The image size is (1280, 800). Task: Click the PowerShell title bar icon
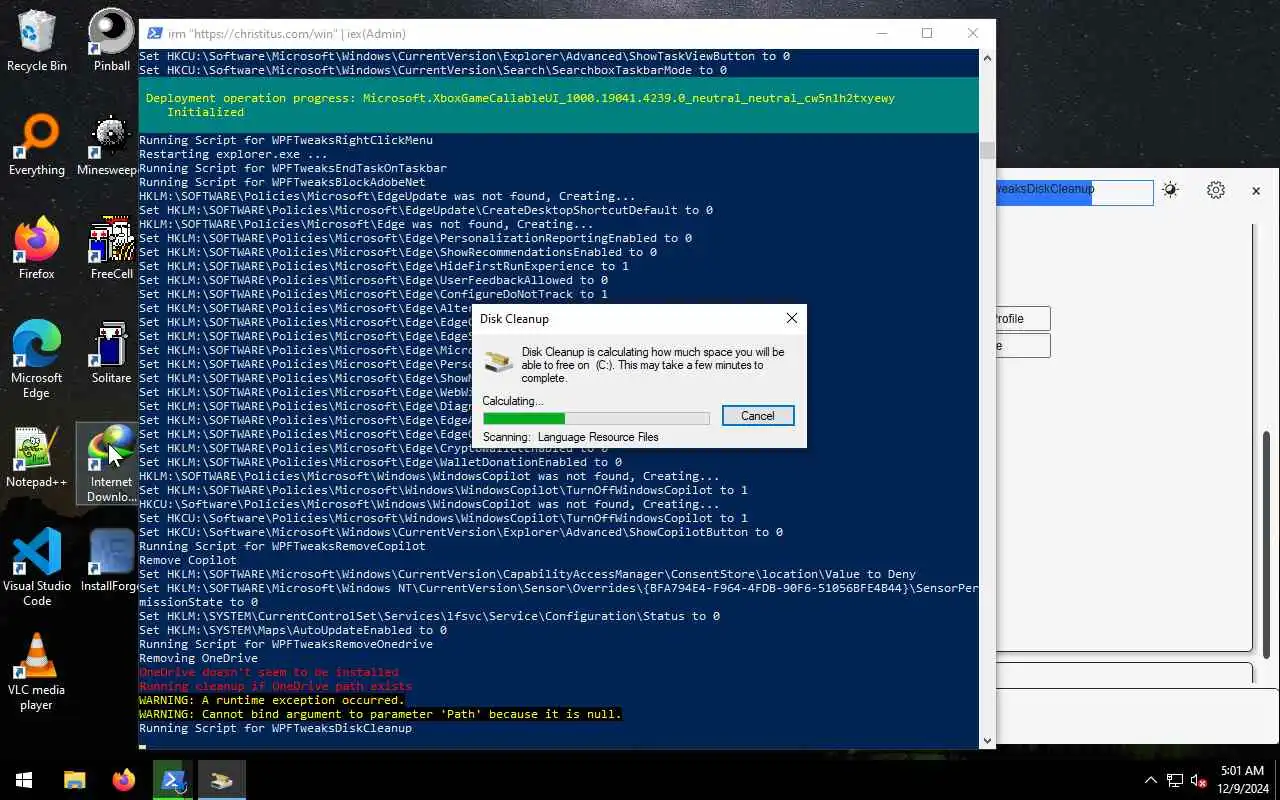pyautogui.click(x=155, y=33)
